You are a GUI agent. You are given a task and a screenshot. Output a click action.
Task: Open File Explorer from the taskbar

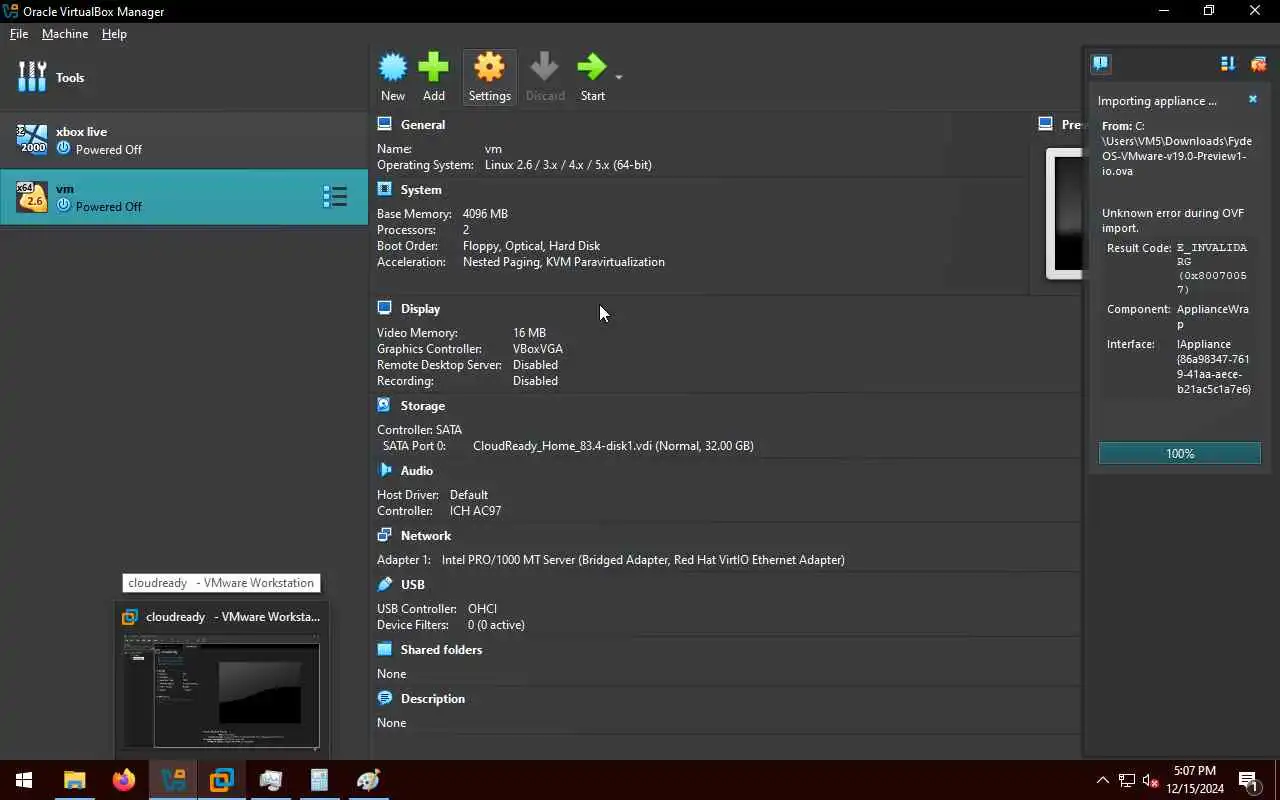click(x=74, y=780)
